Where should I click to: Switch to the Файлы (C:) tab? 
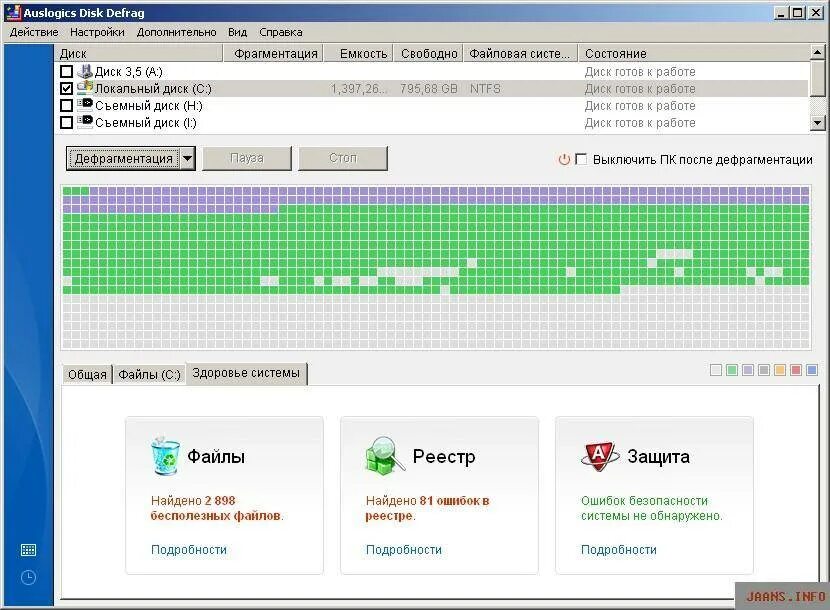[x=149, y=374]
